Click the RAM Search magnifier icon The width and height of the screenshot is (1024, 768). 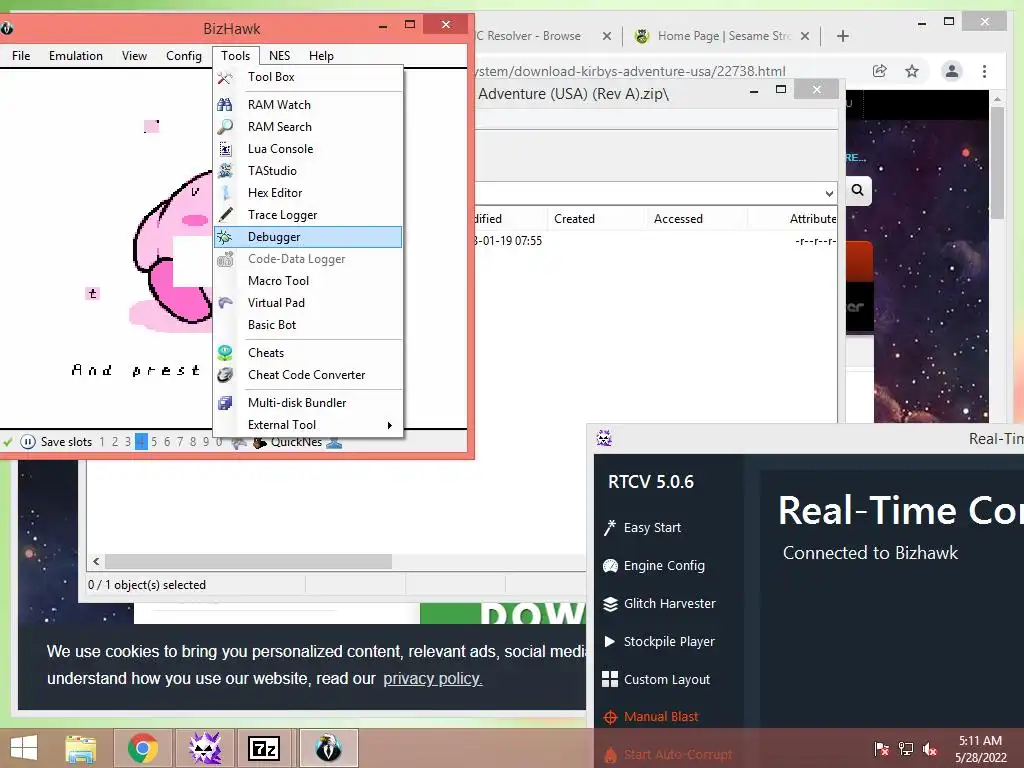coord(225,127)
